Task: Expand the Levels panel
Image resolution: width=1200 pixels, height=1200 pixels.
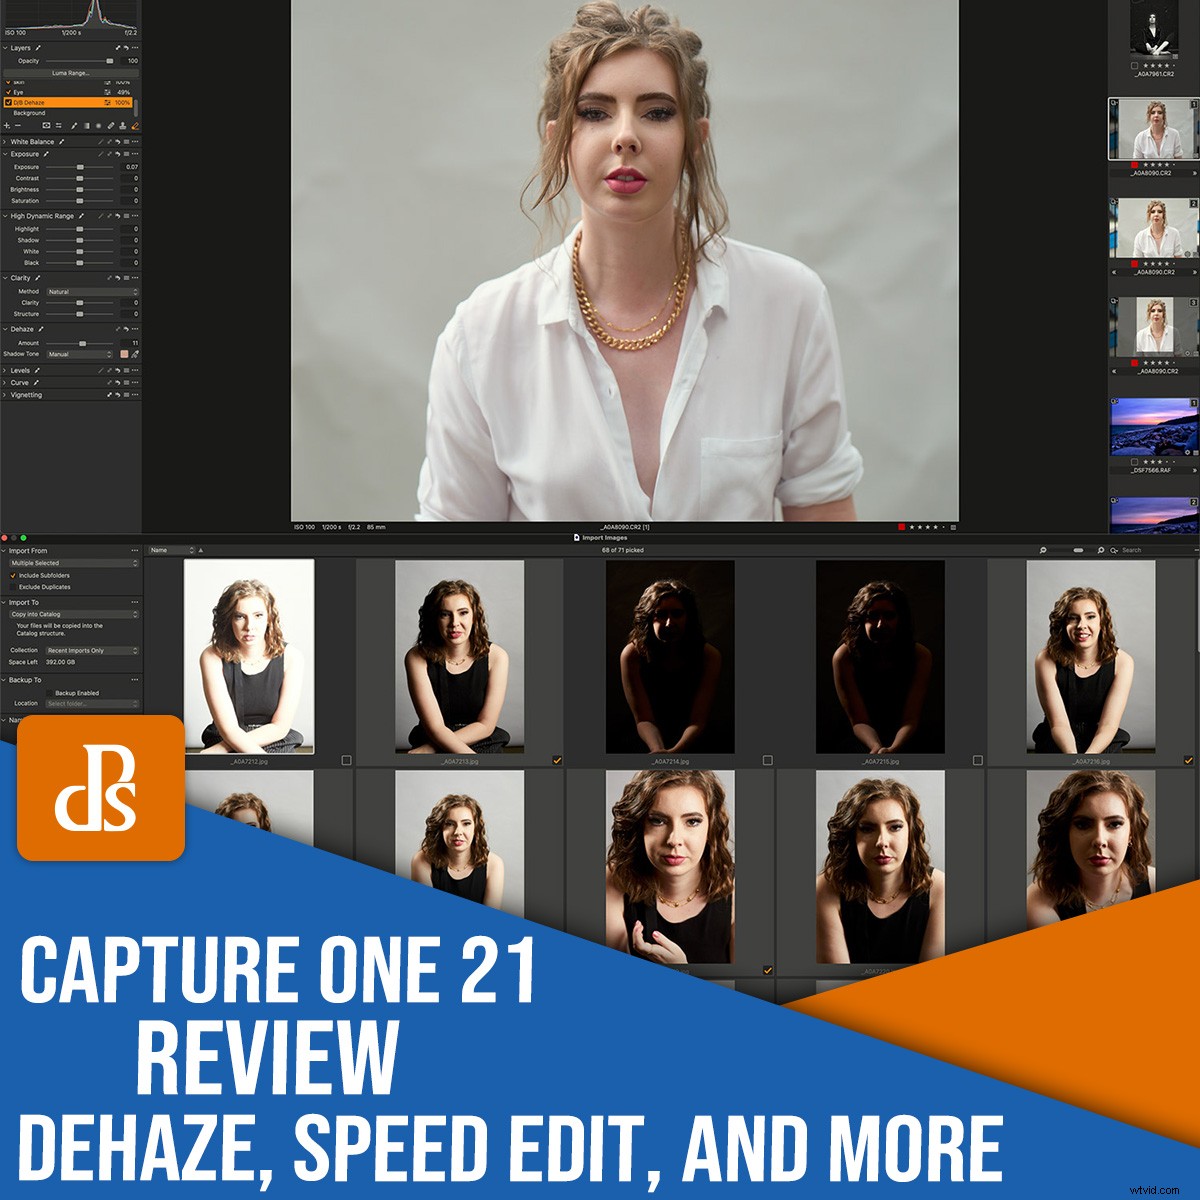Action: pyautogui.click(x=5, y=370)
